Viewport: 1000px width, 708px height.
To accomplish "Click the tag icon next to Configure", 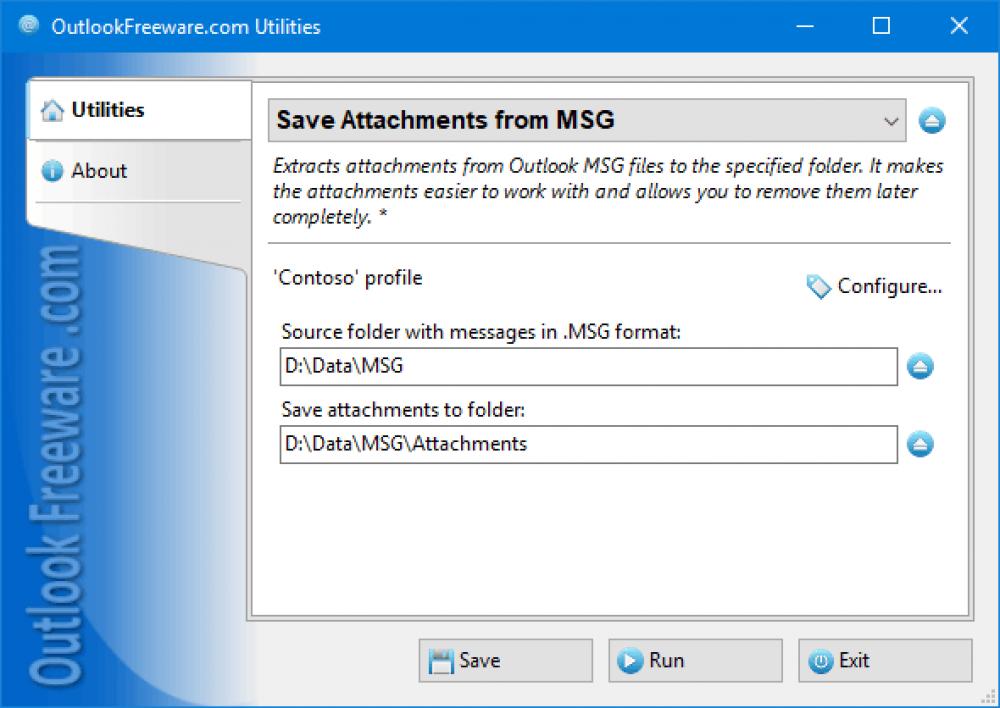I will pos(819,287).
